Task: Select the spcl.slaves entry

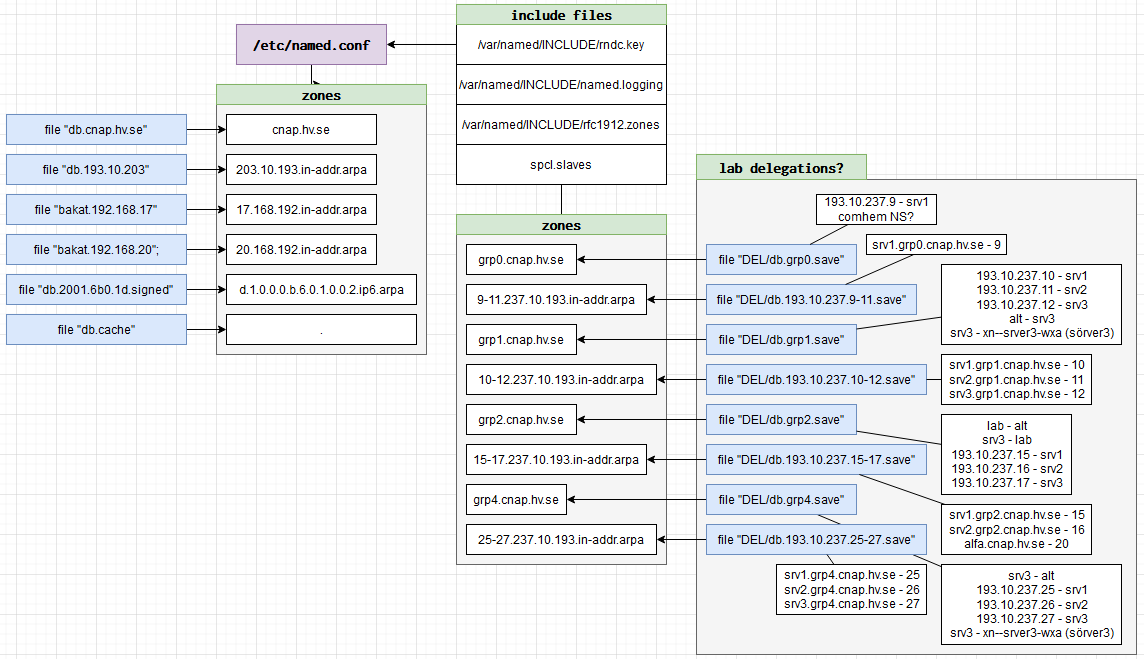Action: click(x=561, y=165)
